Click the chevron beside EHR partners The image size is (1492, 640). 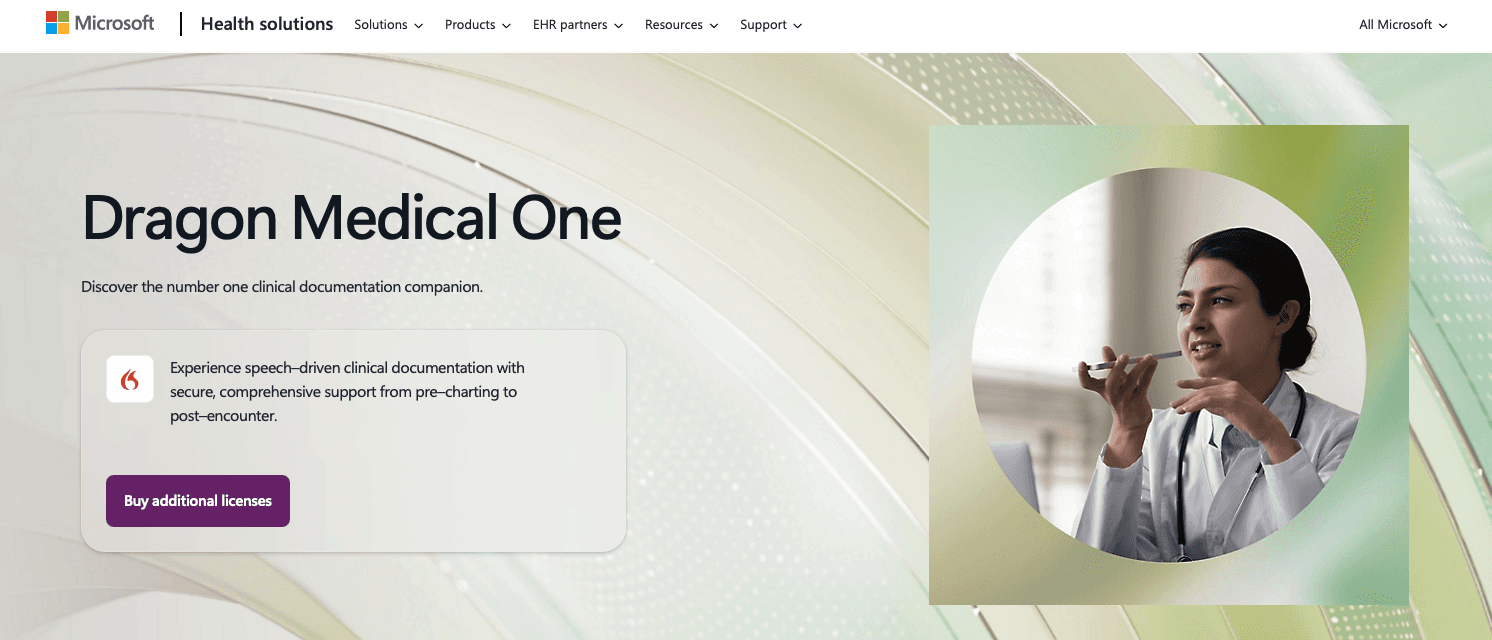click(618, 26)
